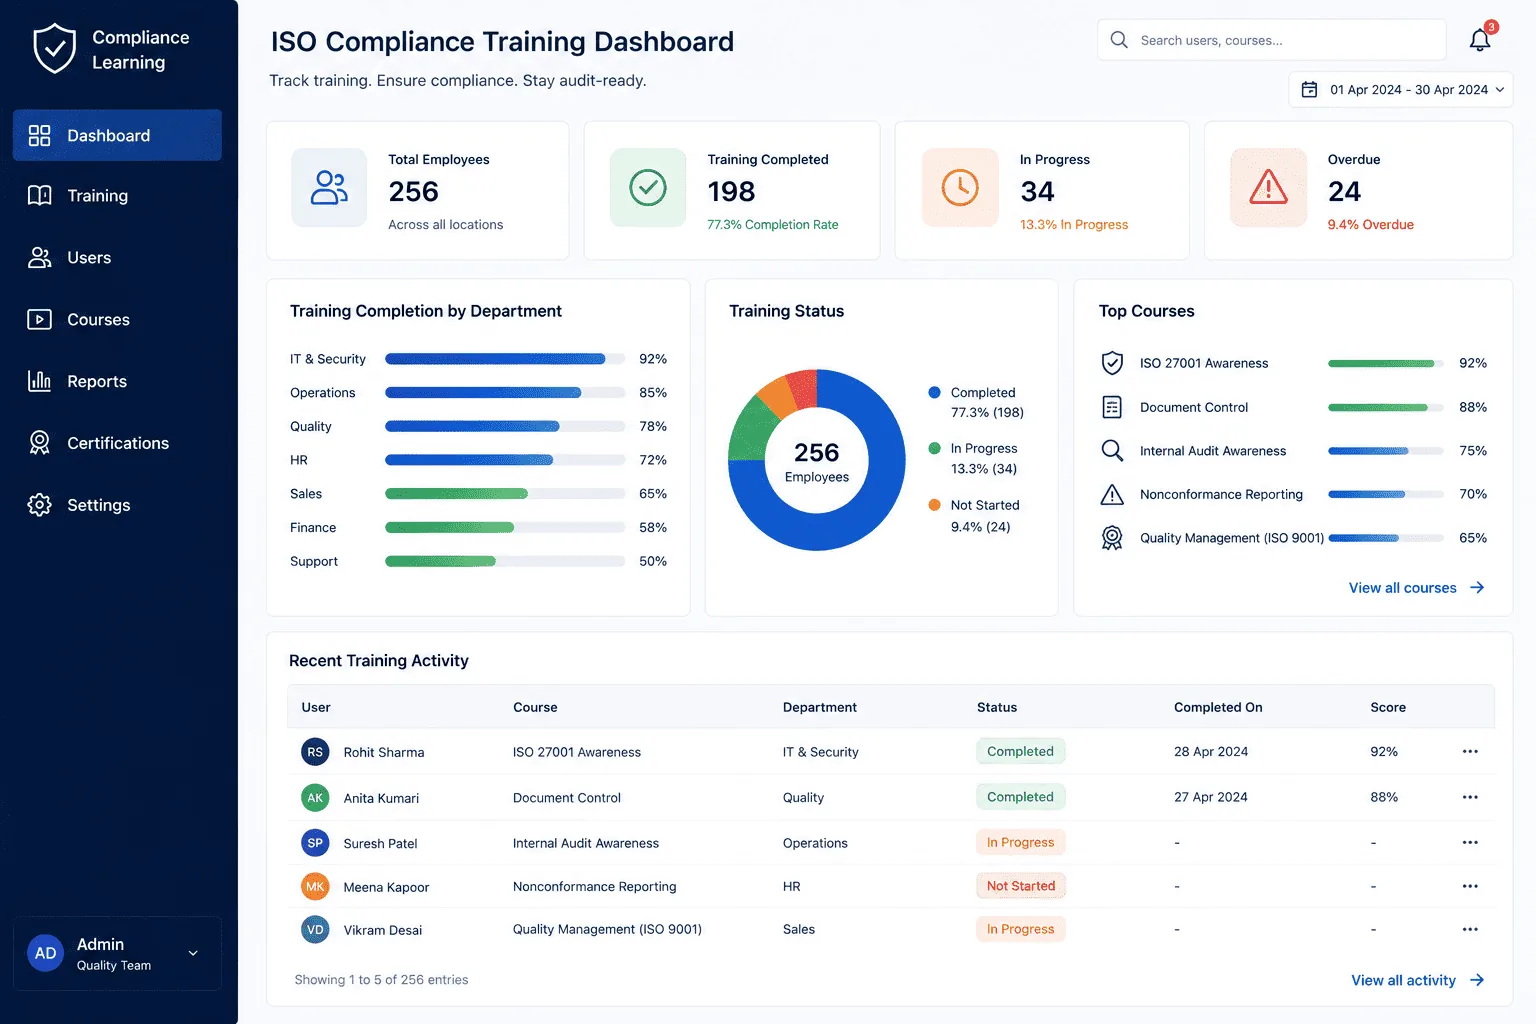The width and height of the screenshot is (1536, 1024).
Task: Click the Nonconformance Reporting triangle icon
Action: coord(1112,494)
